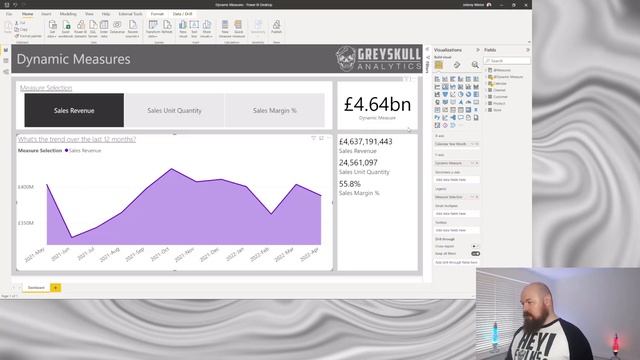Toggle the Keep all filters switch
Image resolution: width=640 pixels, height=360 pixels.
pyautogui.click(x=476, y=253)
